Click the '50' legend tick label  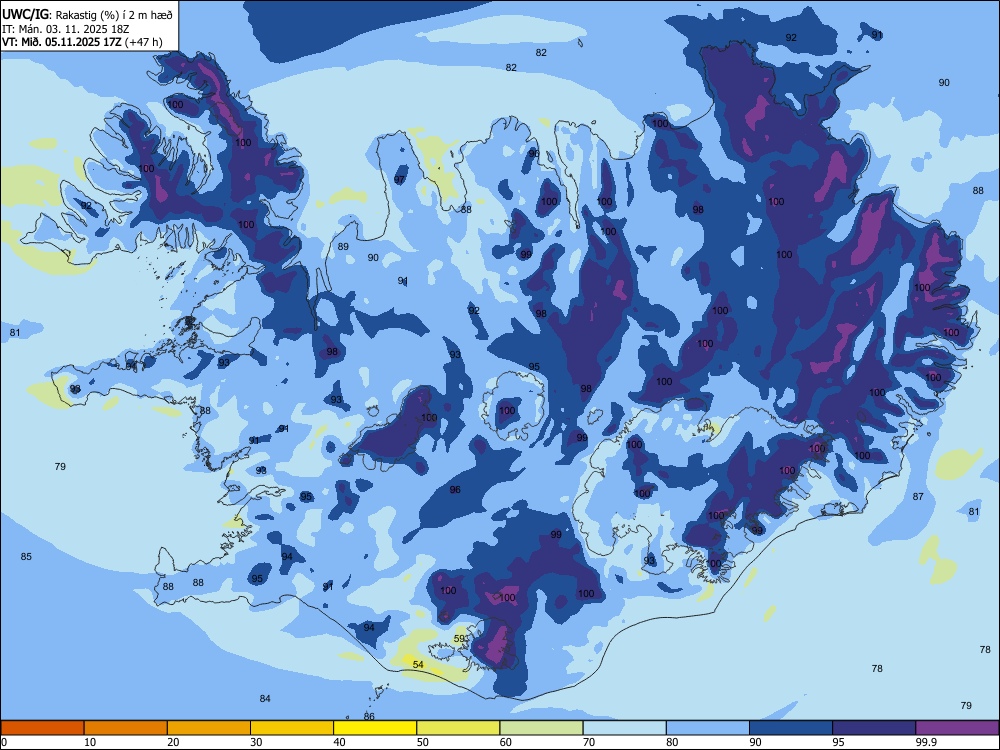[422, 742]
